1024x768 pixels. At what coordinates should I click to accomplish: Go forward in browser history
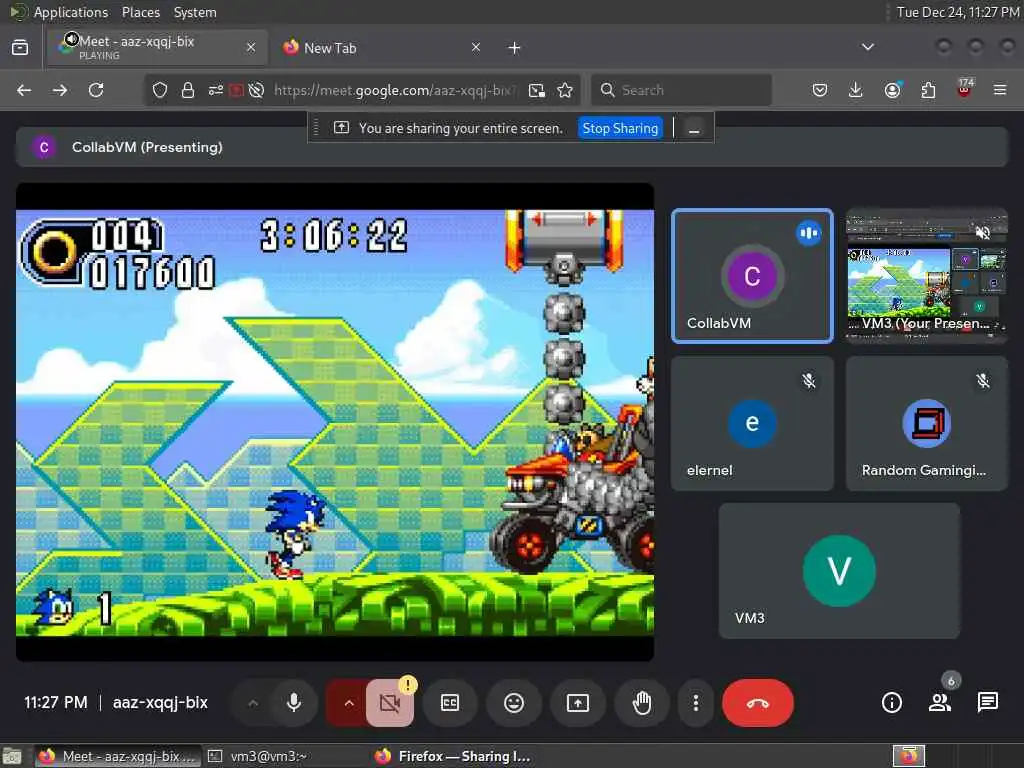click(x=60, y=90)
